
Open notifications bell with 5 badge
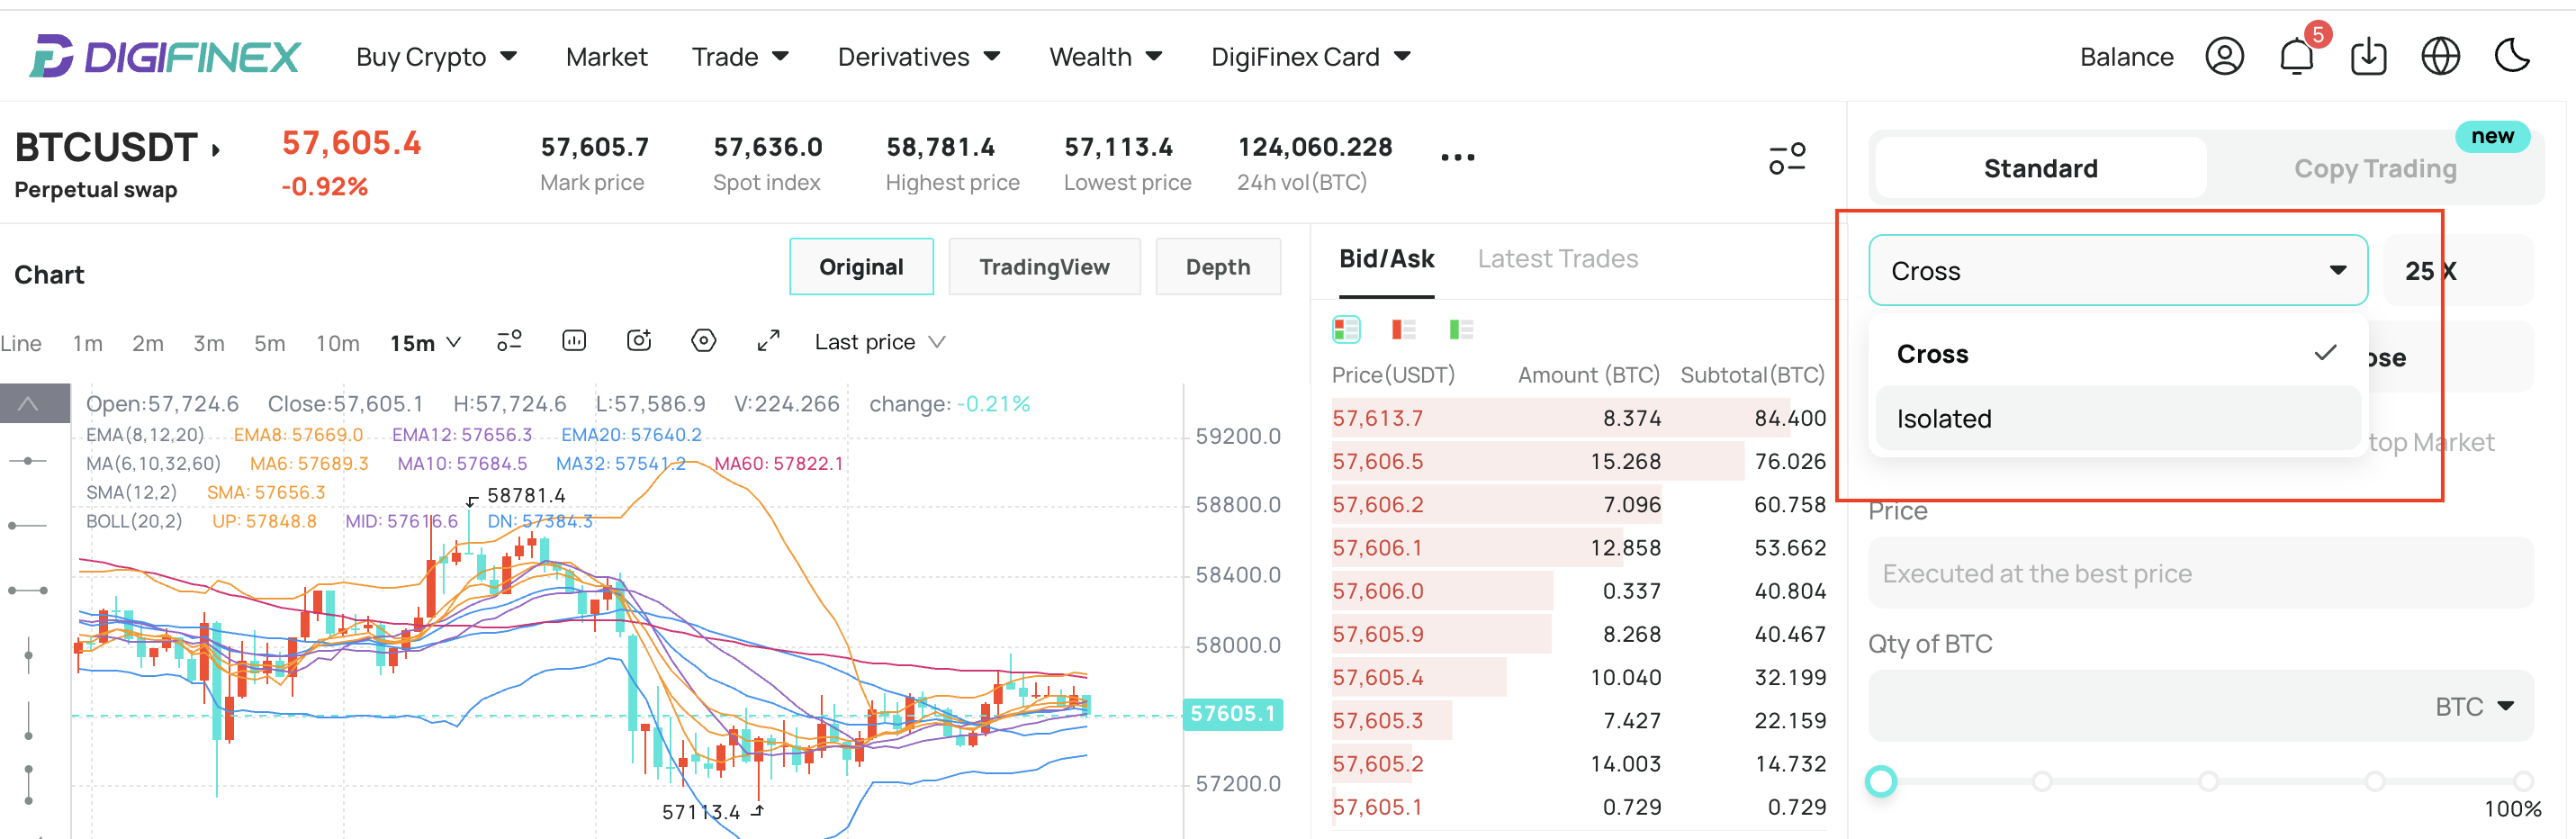(2297, 55)
